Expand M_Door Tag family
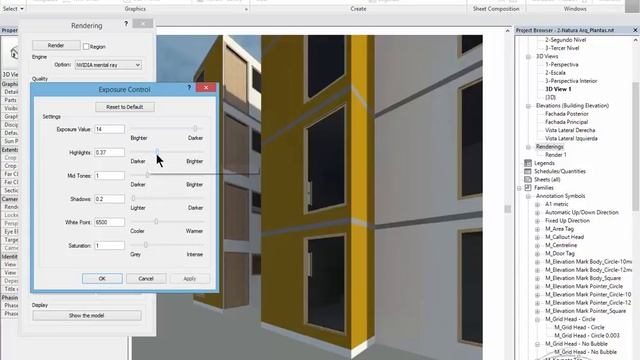The image size is (640, 360). click(x=538, y=253)
